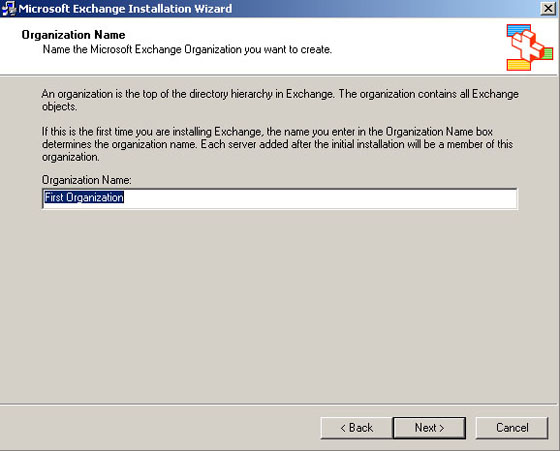
Task: Click 'Name the Microsoft Exchange Organization' subtitle
Action: click(x=187, y=49)
